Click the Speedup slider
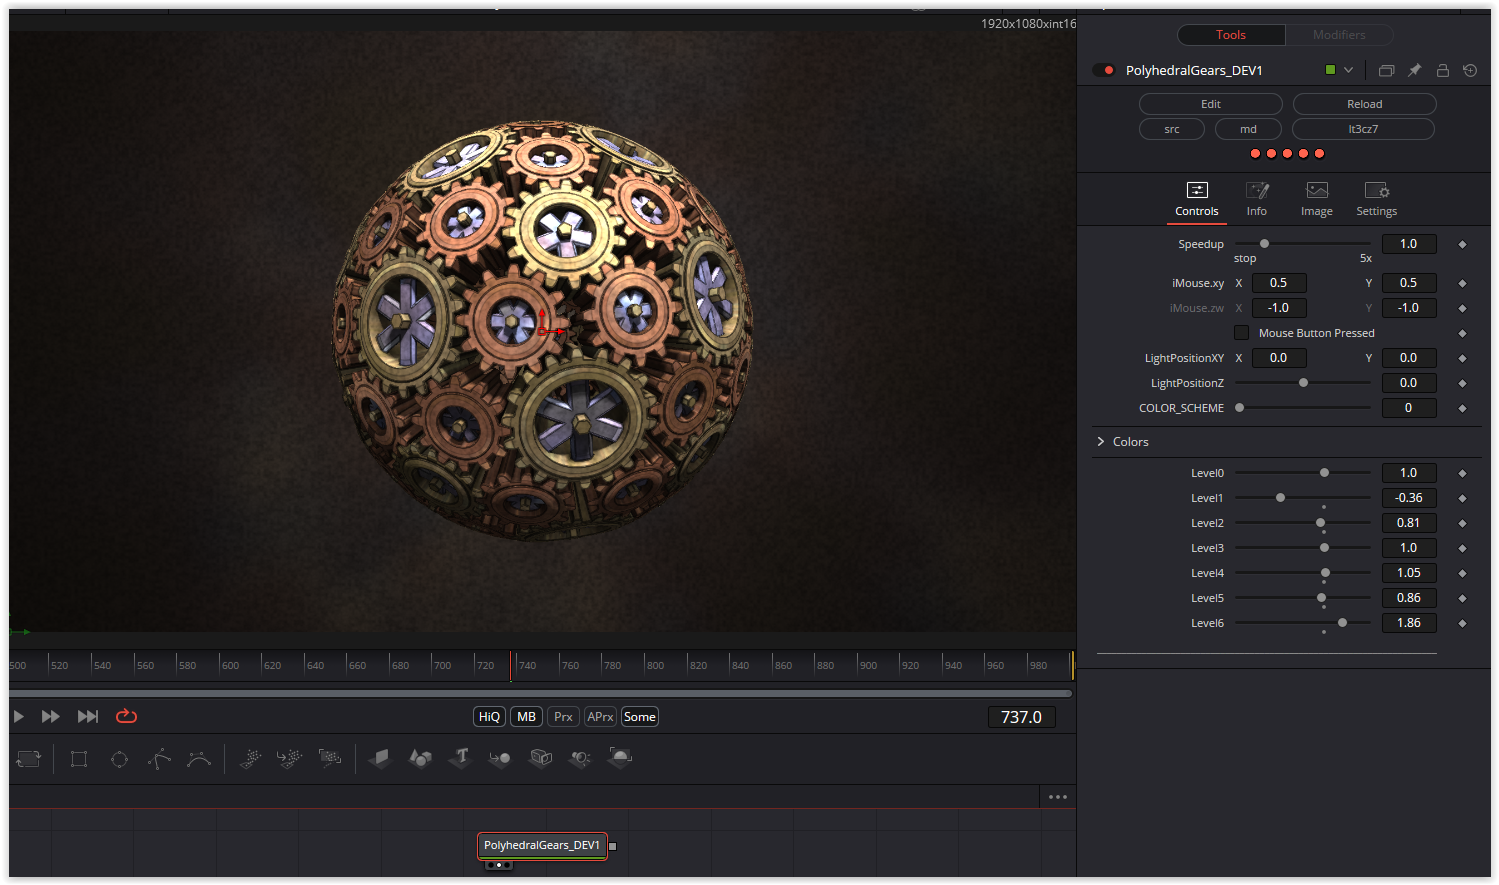This screenshot has height=885, width=1499. click(1303, 244)
